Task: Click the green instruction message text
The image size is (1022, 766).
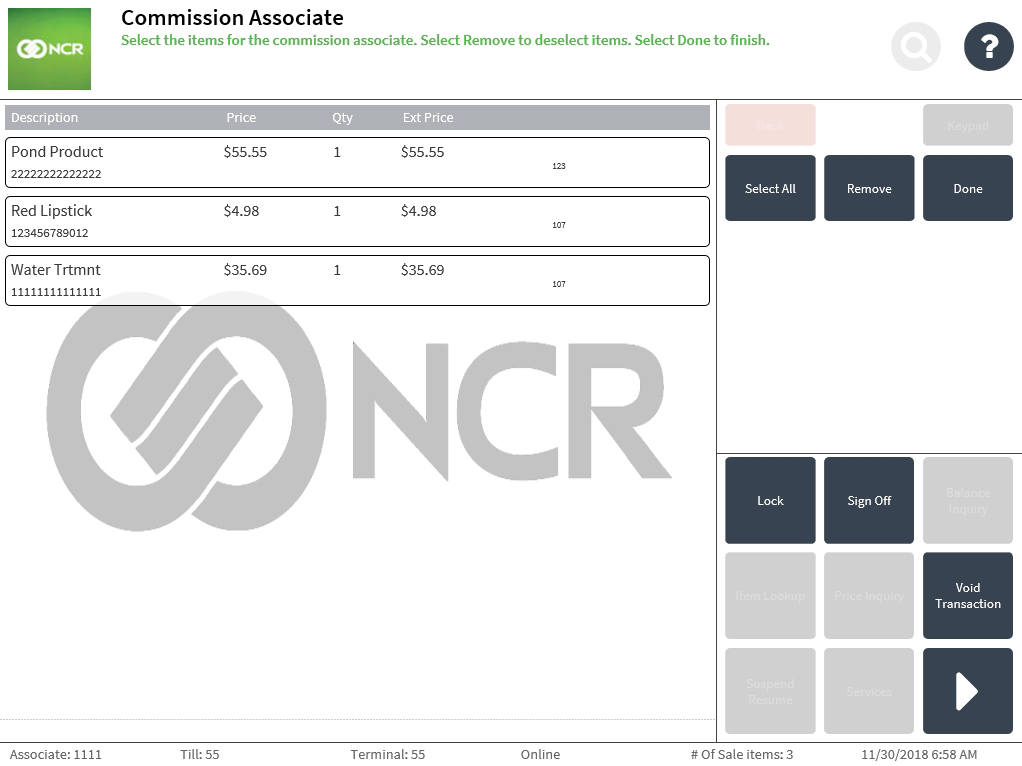Action: click(x=445, y=40)
